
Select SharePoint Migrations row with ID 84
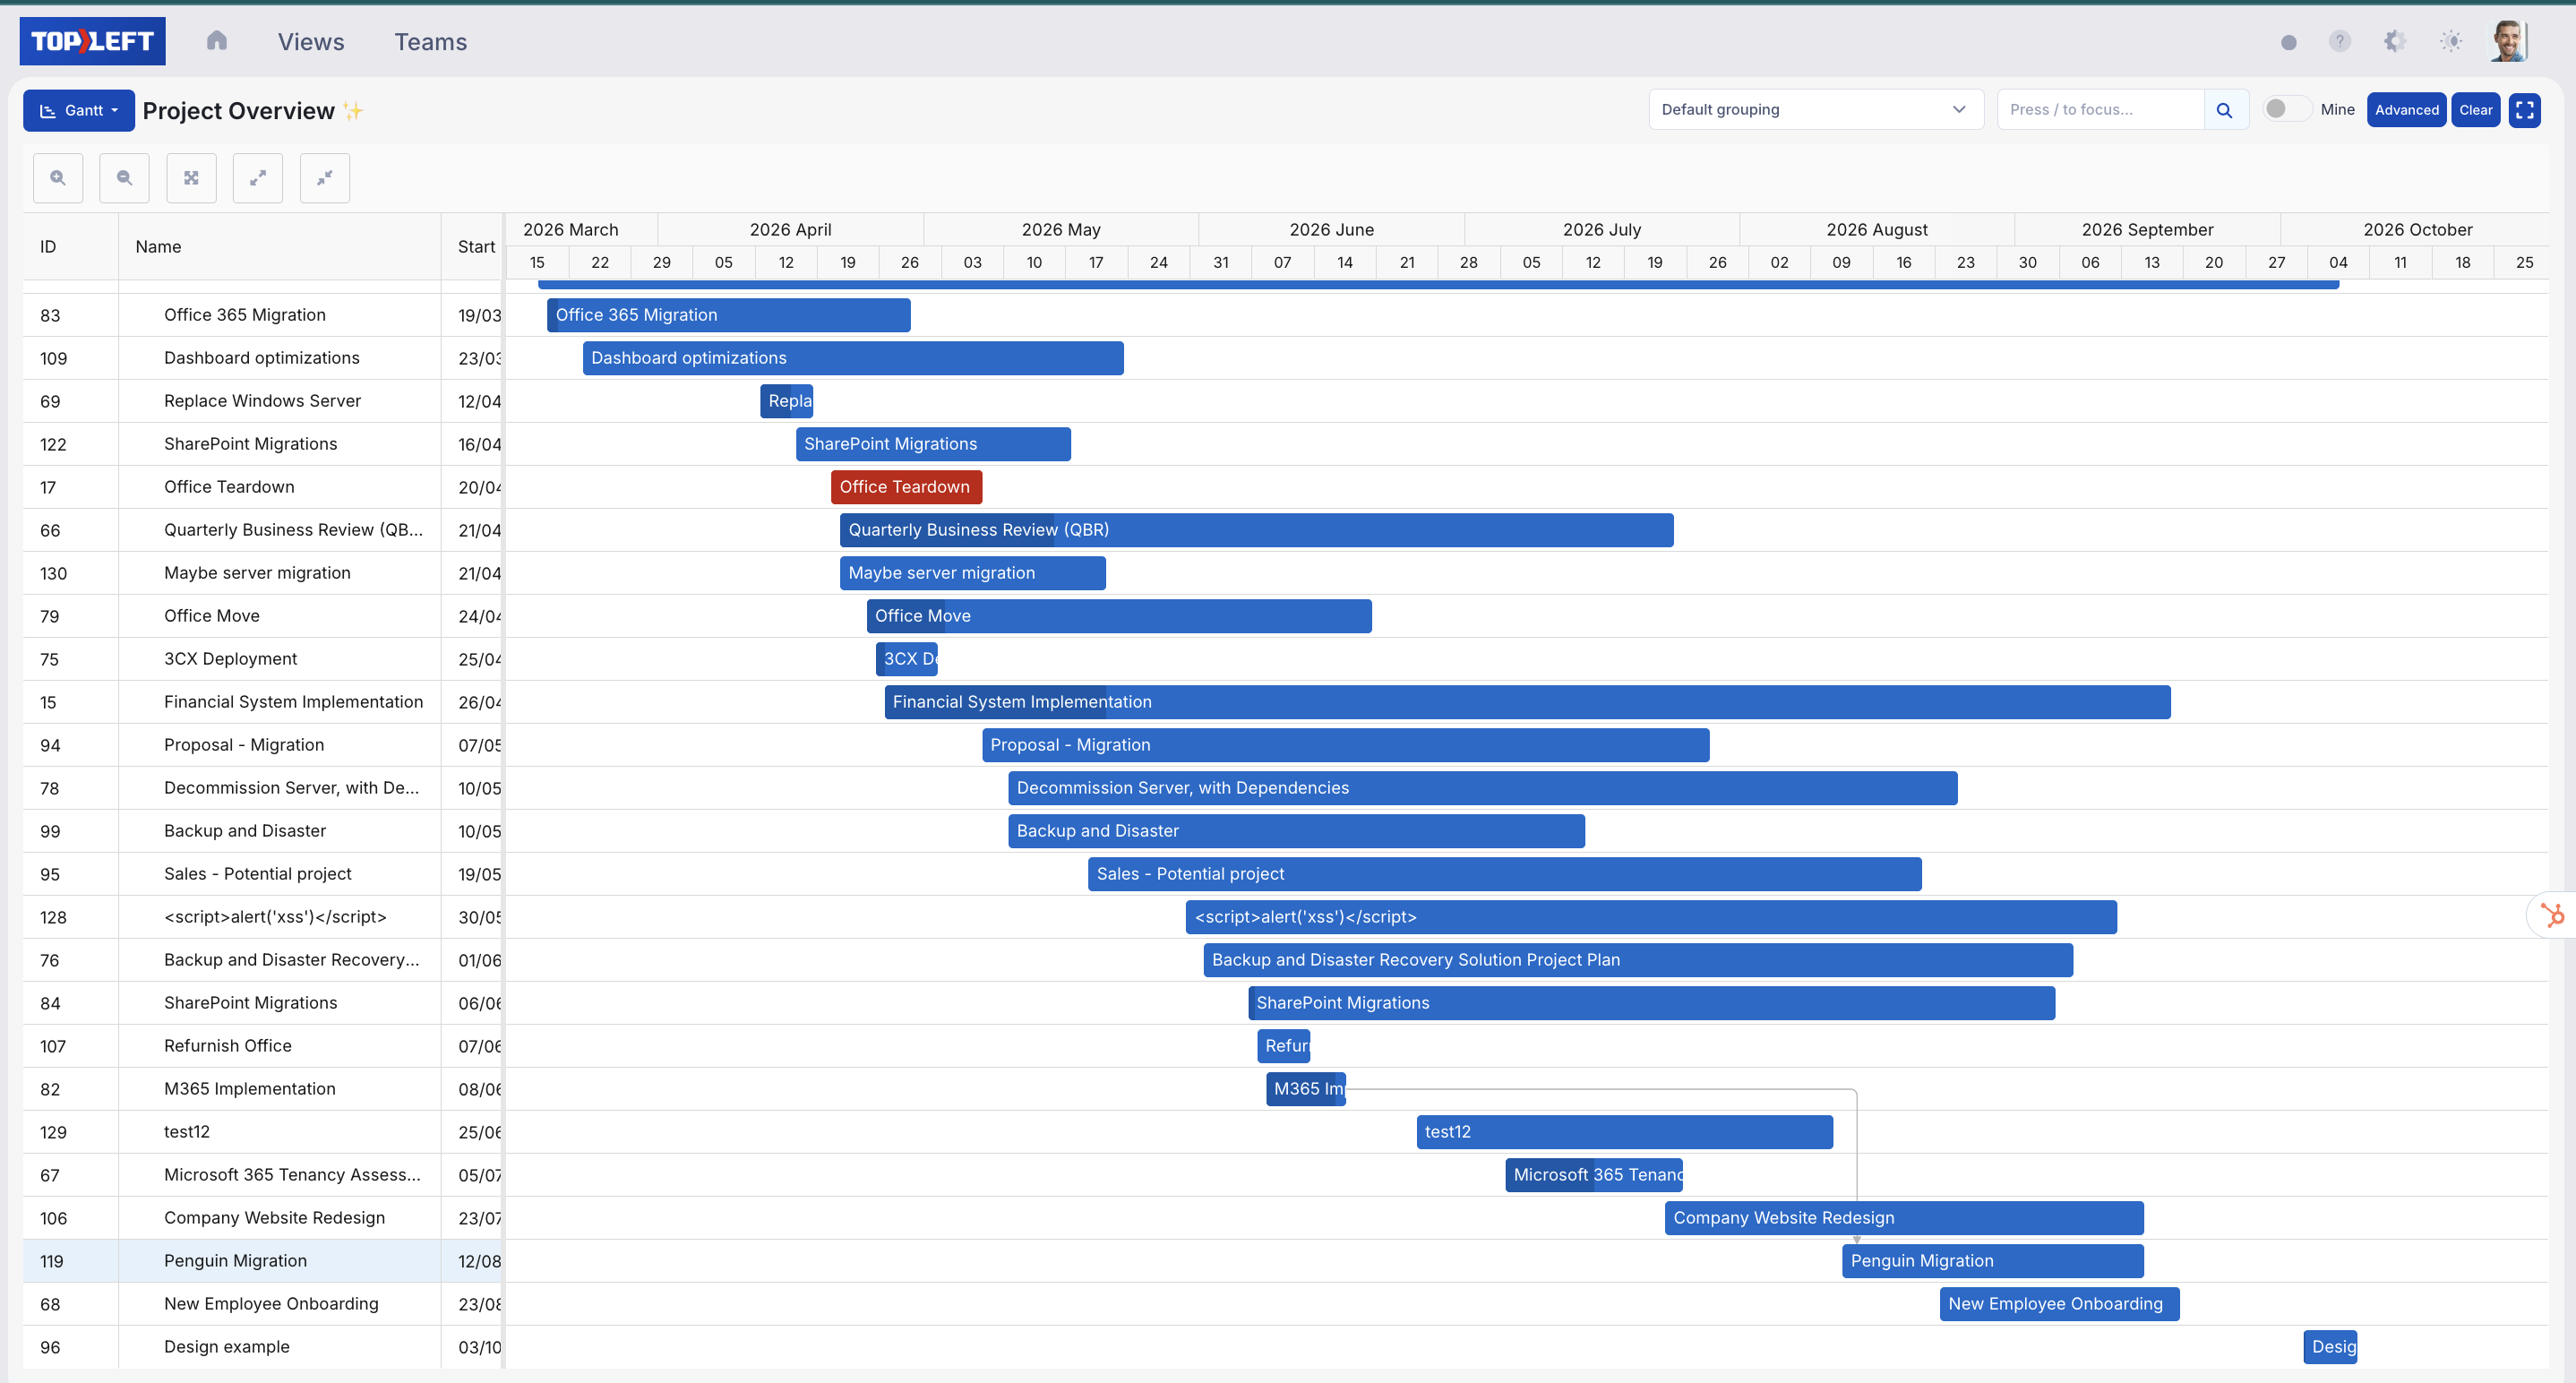[x=250, y=1003]
